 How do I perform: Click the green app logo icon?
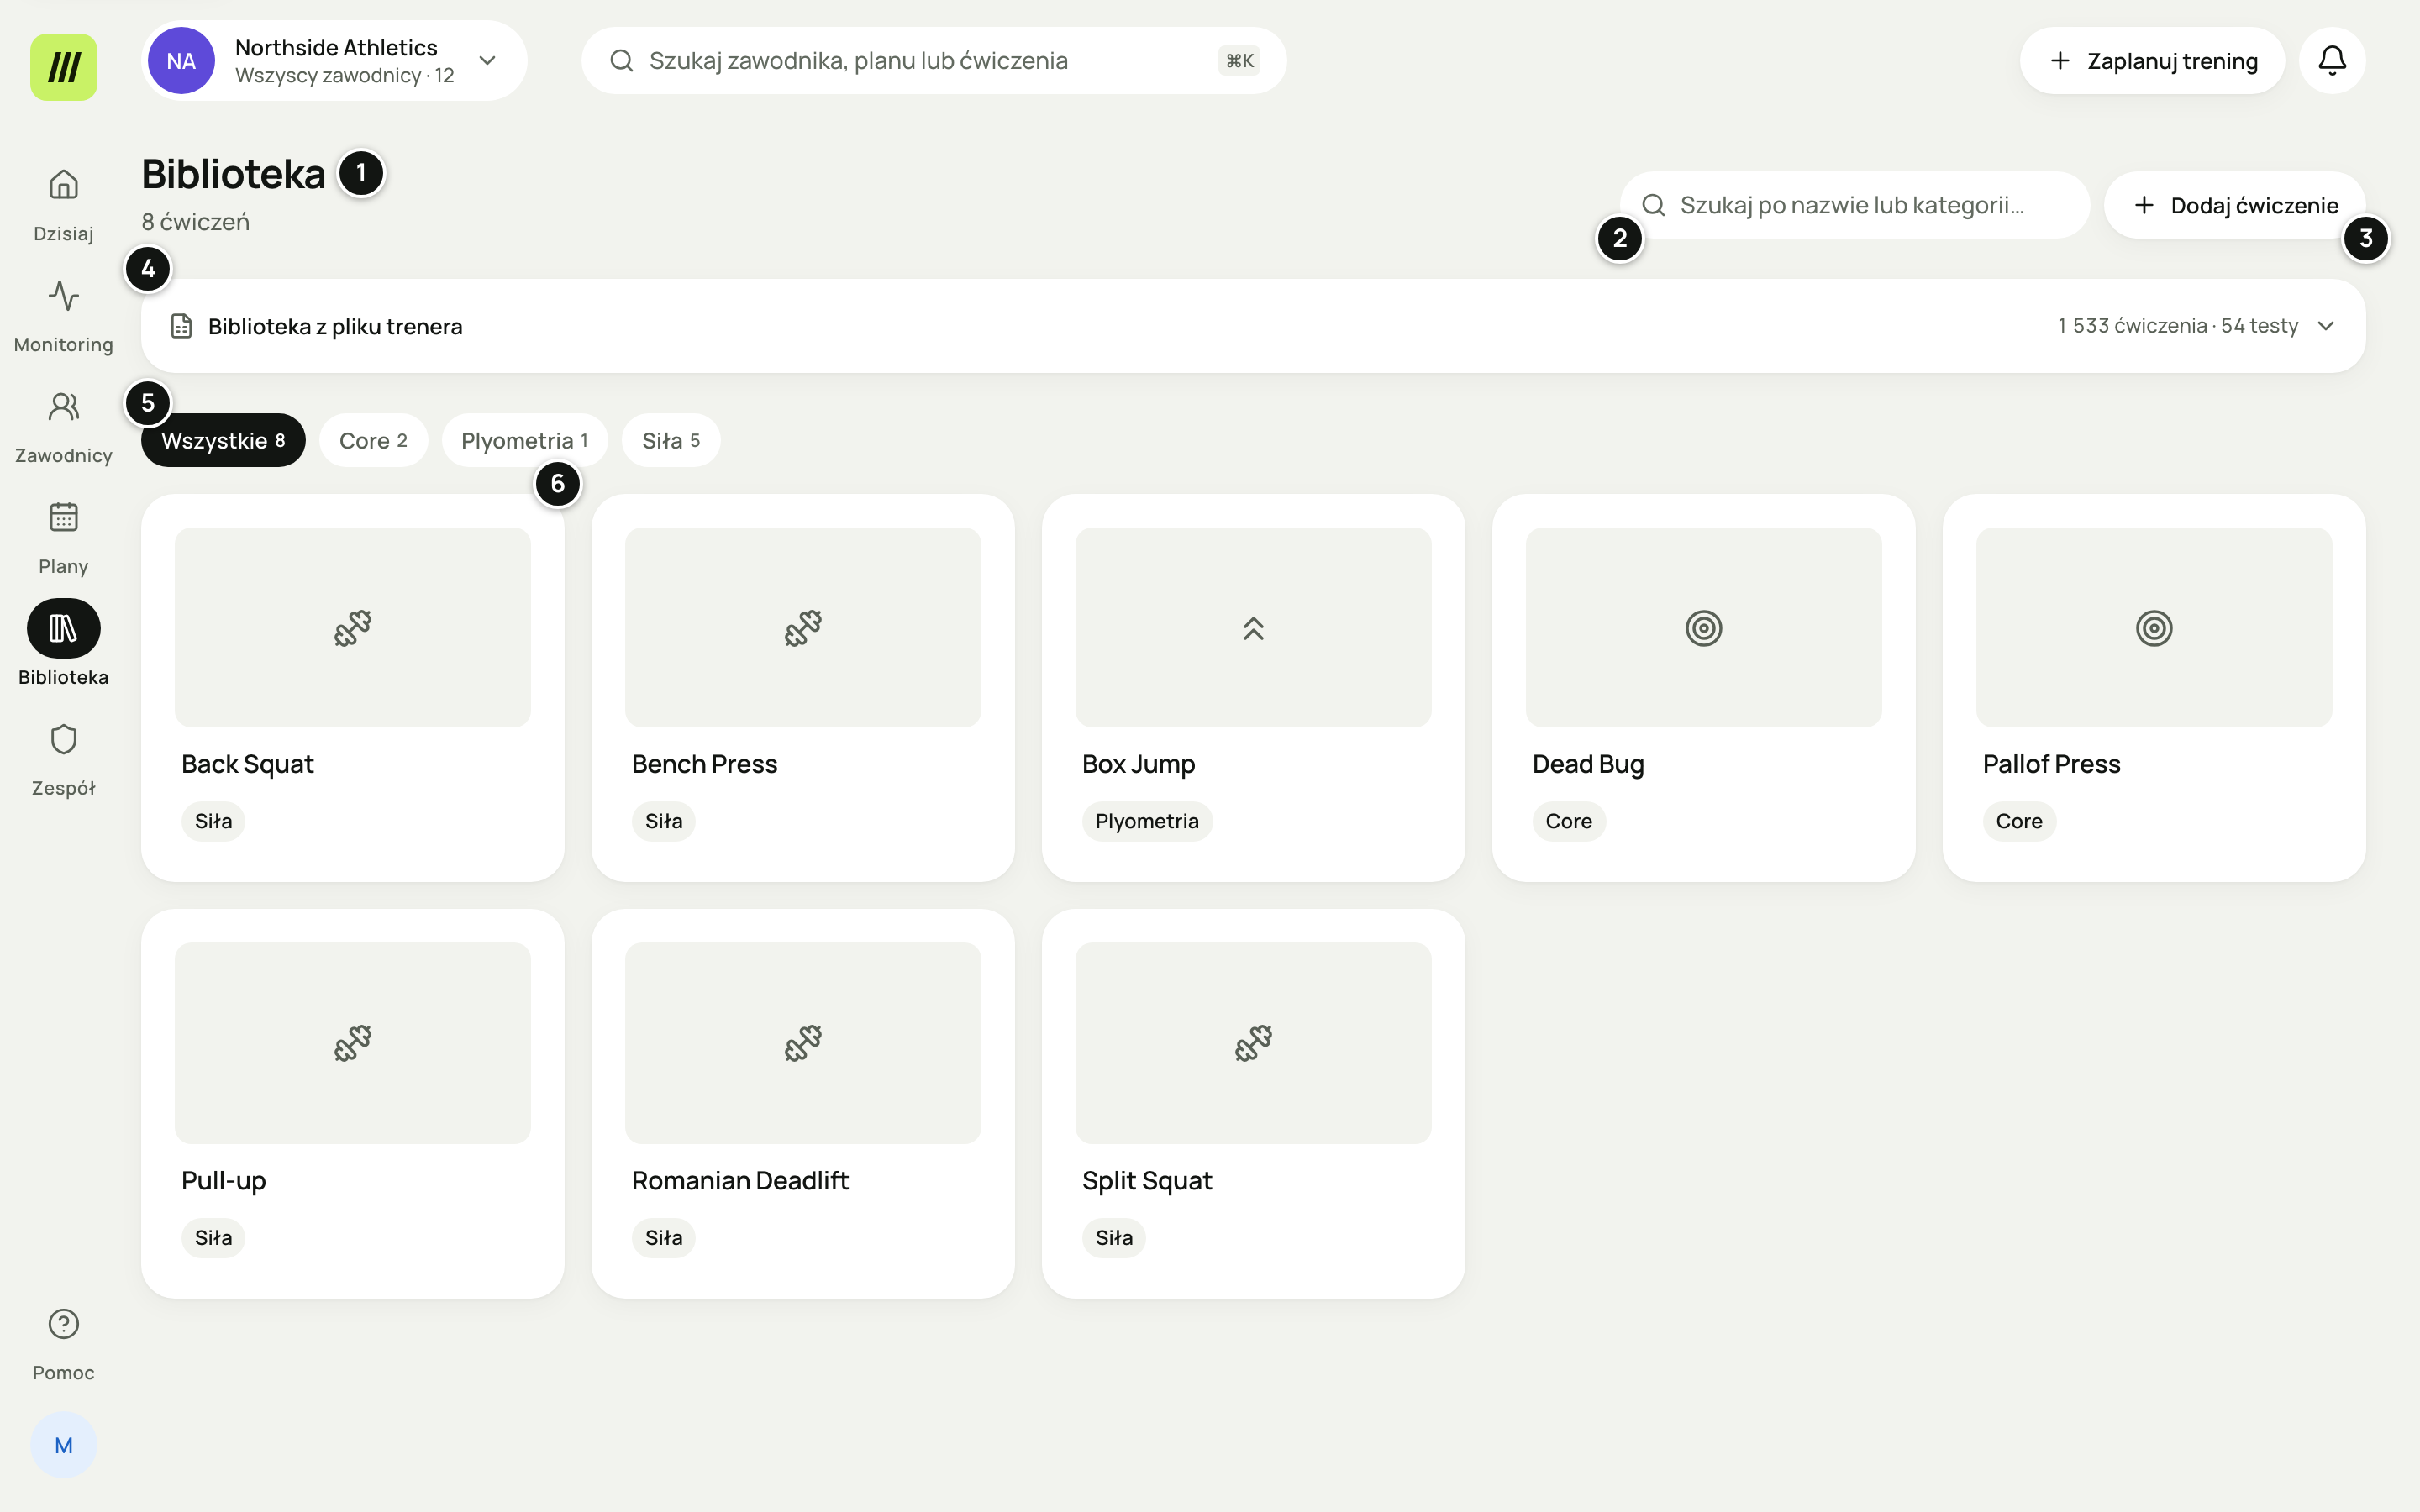[64, 67]
